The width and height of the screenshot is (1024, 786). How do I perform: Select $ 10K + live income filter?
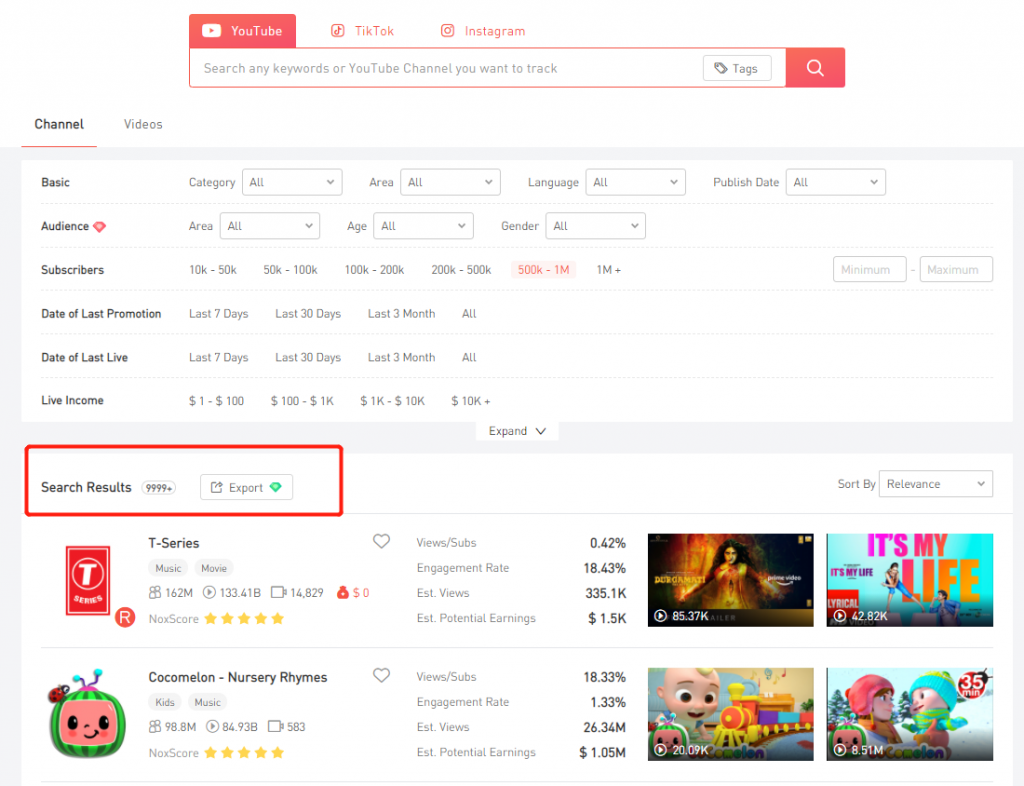point(471,401)
